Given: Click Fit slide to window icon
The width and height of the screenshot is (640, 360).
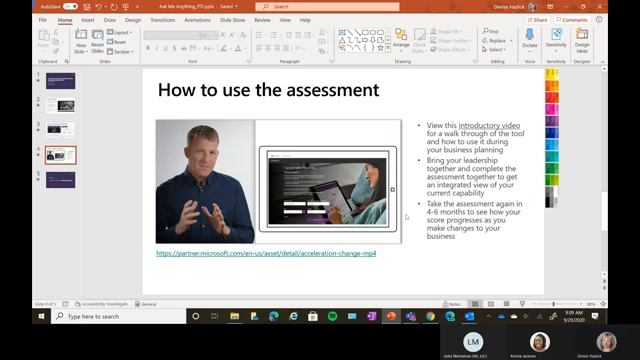Looking at the screenshot, I should tap(603, 304).
